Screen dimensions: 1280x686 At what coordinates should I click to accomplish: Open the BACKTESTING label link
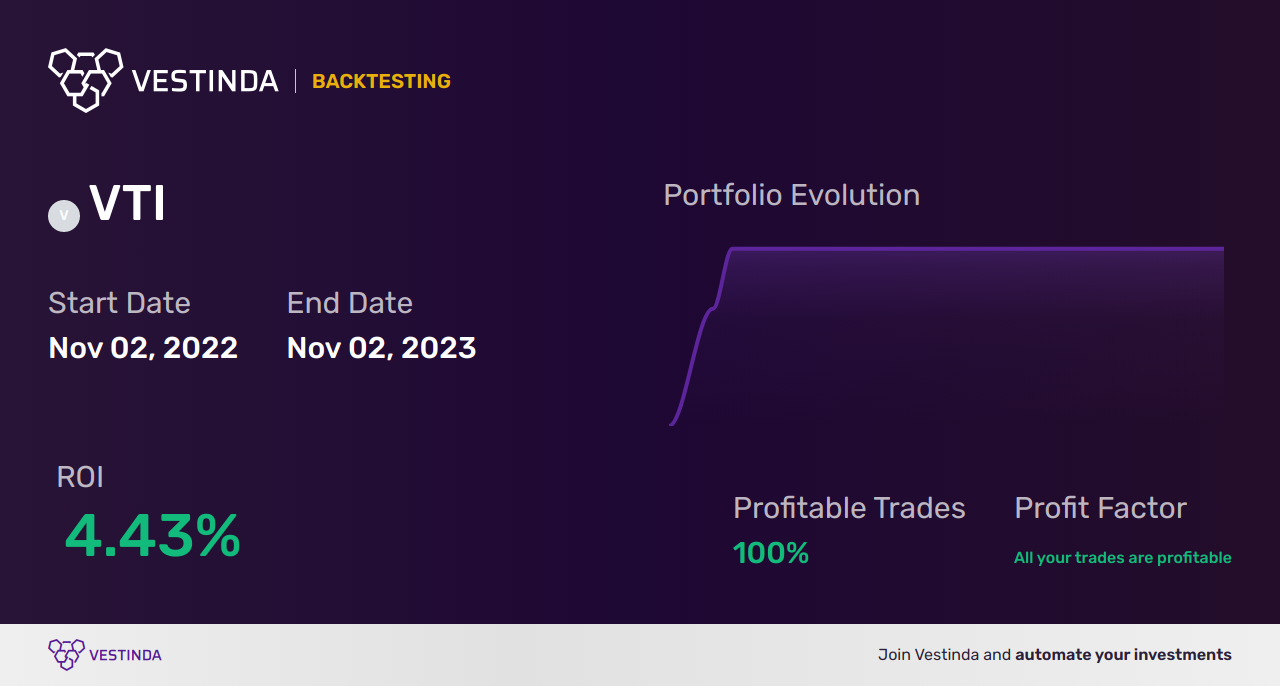[381, 81]
